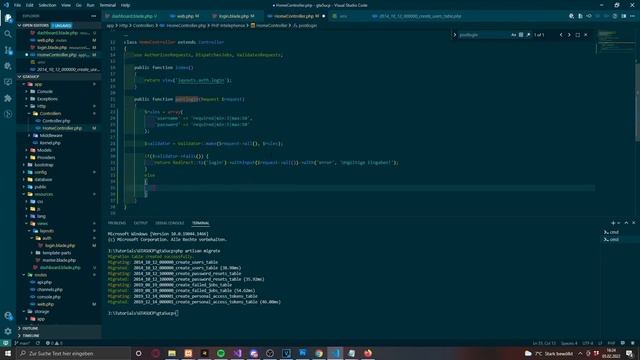Open the Search view in the activity bar
This screenshot has width=640, height=360.
tap(8, 34)
